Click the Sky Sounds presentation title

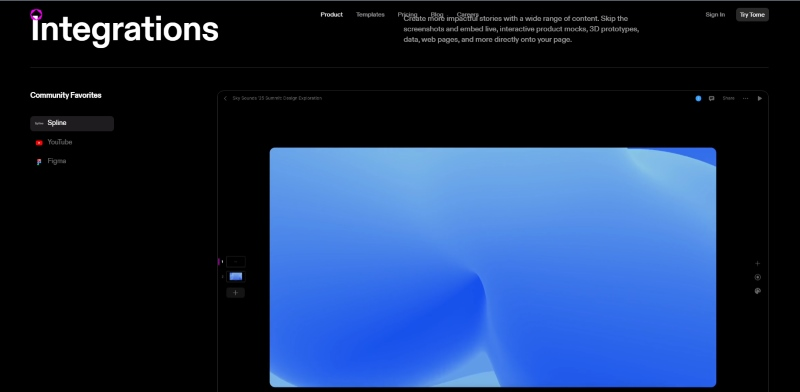[277, 98]
